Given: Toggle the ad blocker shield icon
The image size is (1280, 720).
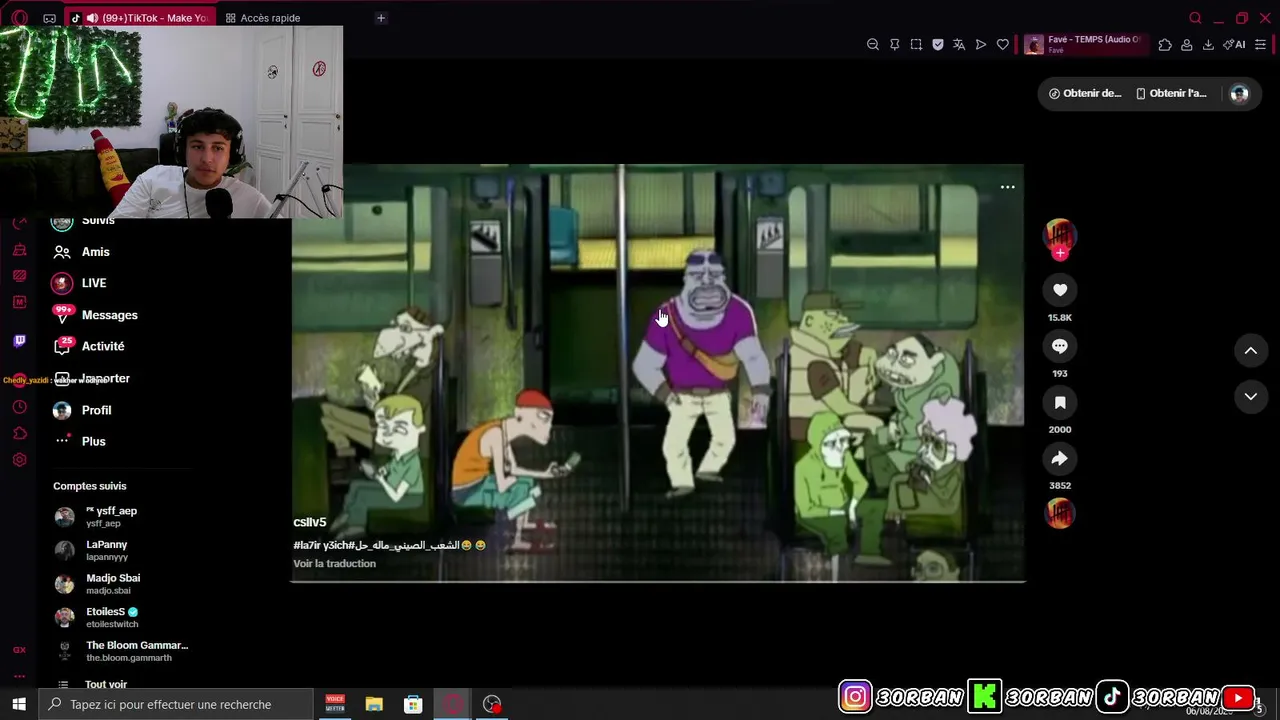Looking at the screenshot, I should point(938,44).
